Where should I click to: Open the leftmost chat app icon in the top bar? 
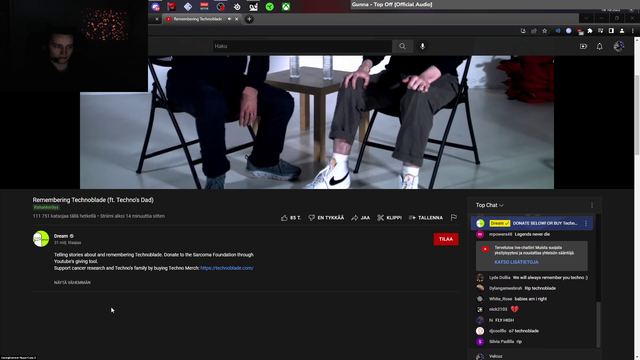pos(156,7)
